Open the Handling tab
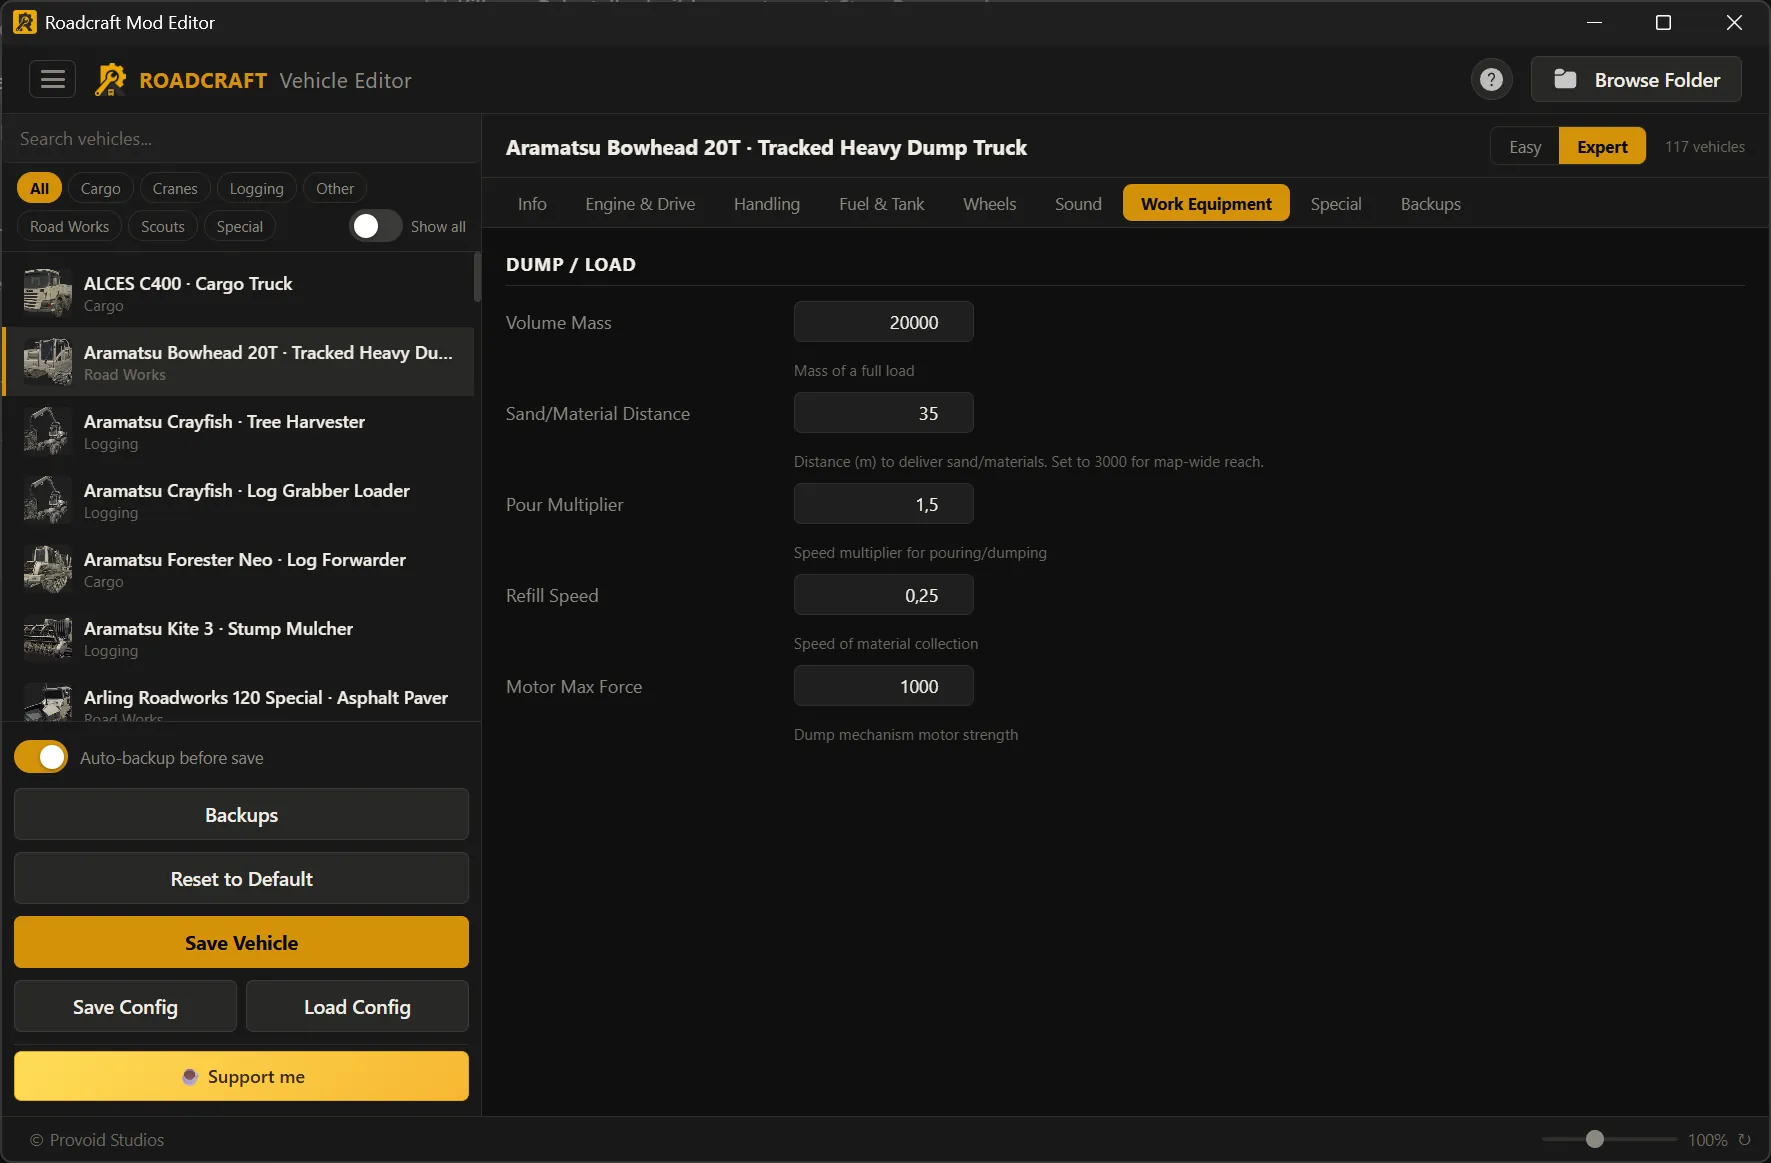Viewport: 1771px width, 1163px height. [x=766, y=203]
